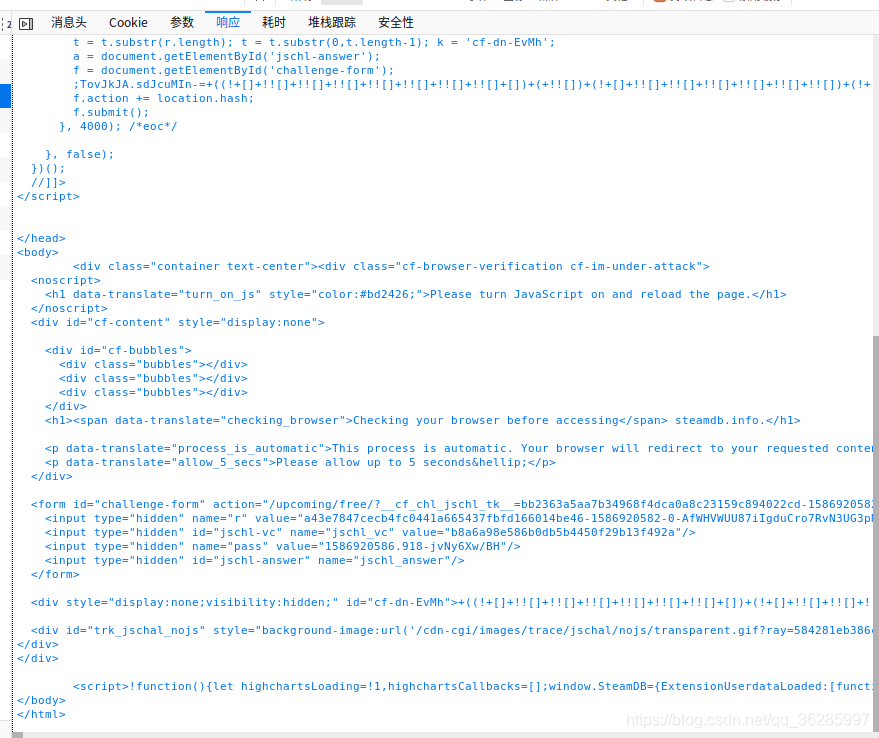Select the 响应 response tab
The width and height of the screenshot is (879, 738).
click(228, 22)
